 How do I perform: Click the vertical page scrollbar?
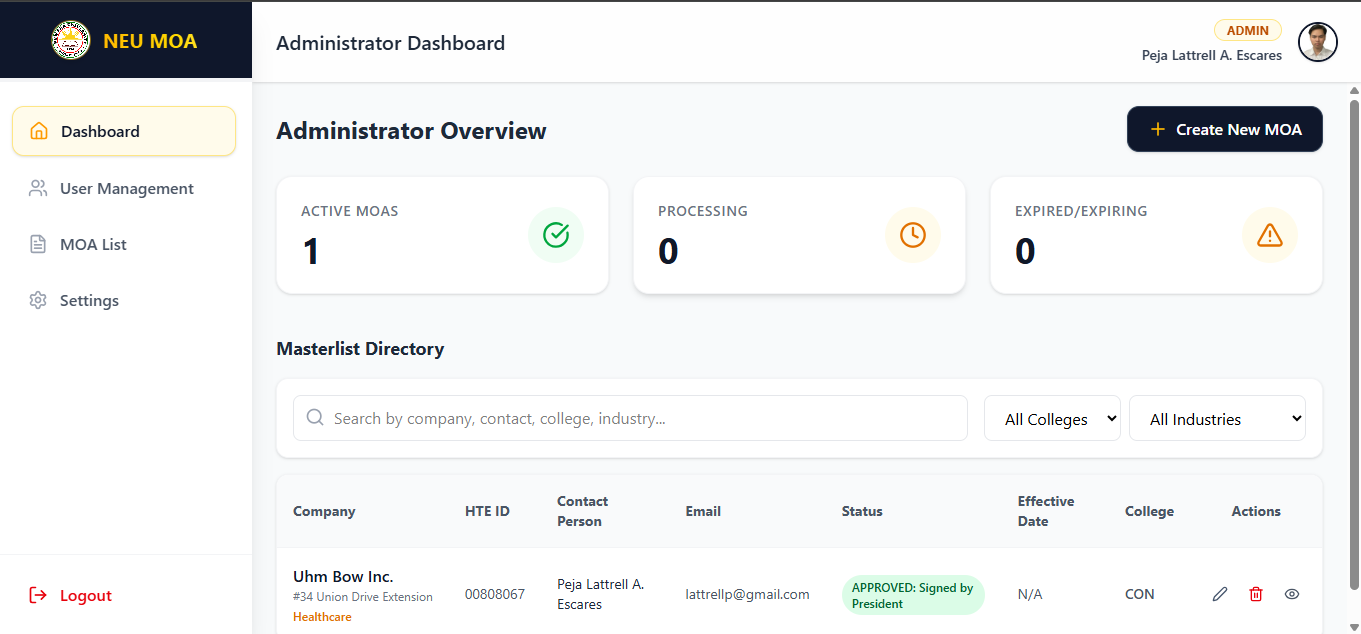(1354, 343)
